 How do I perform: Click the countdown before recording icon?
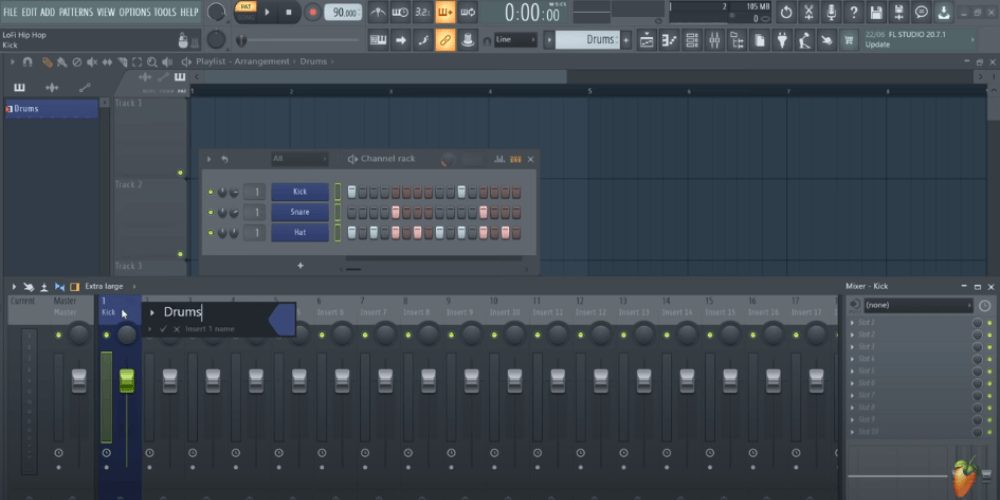pyautogui.click(x=423, y=11)
